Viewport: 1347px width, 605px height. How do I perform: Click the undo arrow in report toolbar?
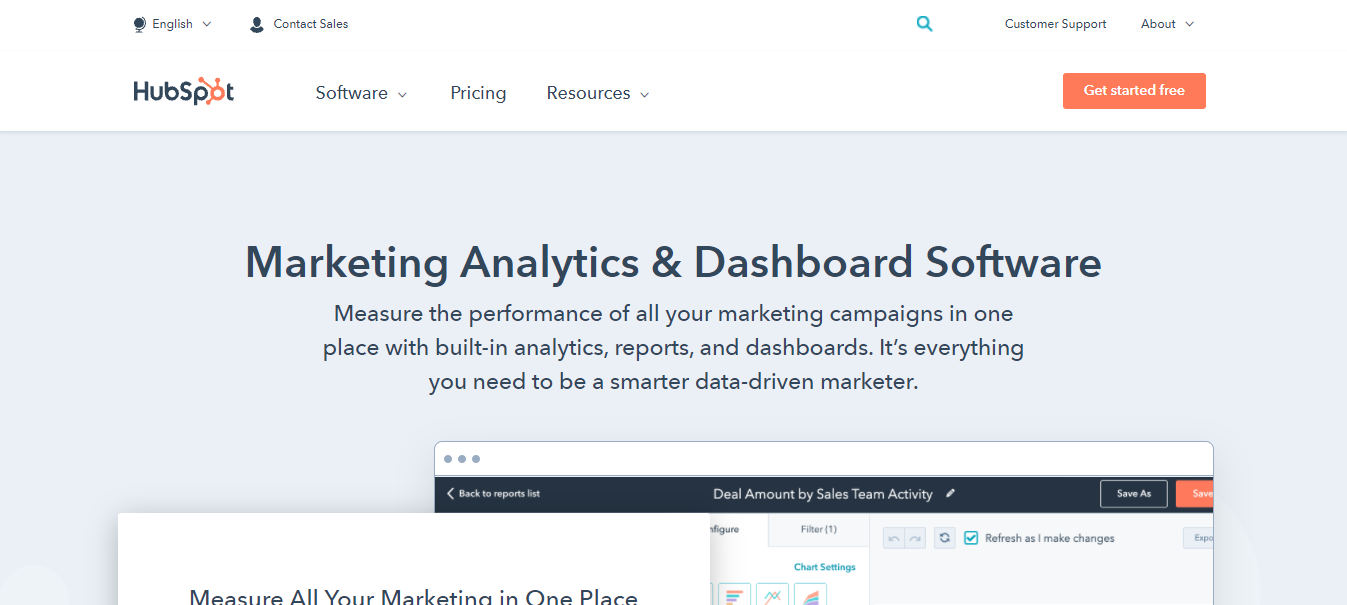[x=894, y=538]
